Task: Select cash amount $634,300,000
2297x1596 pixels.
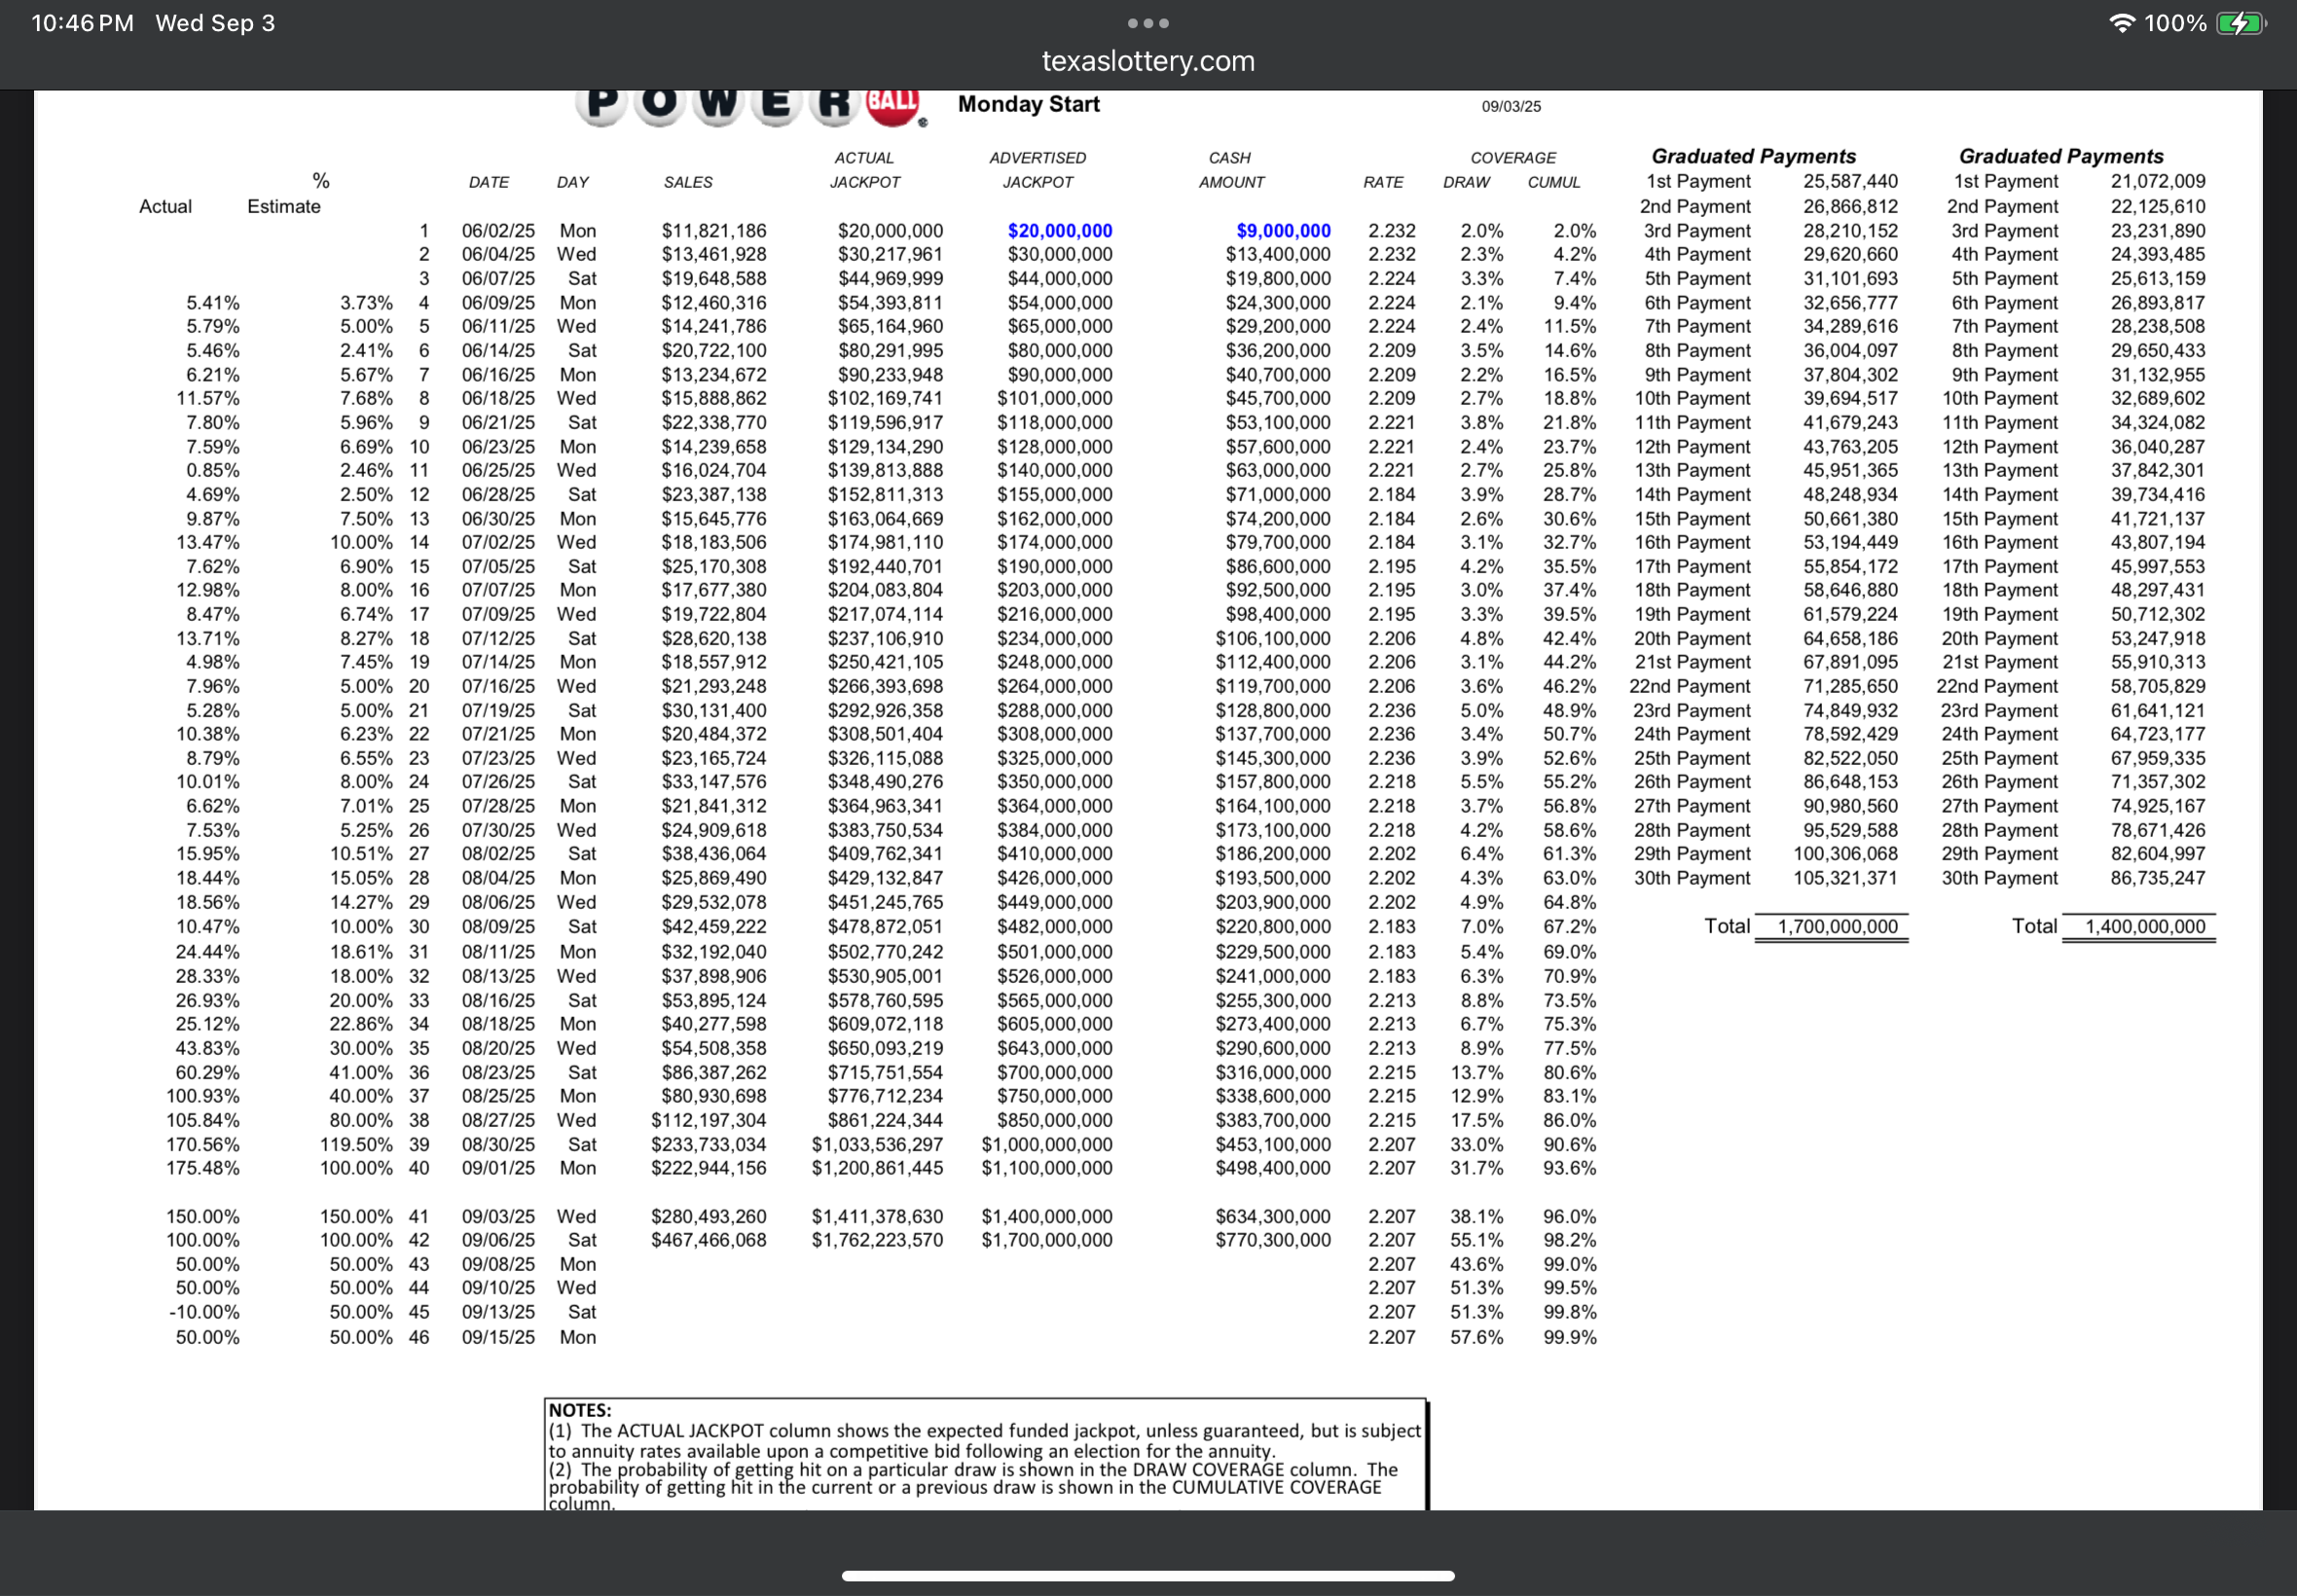Action: (1273, 1217)
